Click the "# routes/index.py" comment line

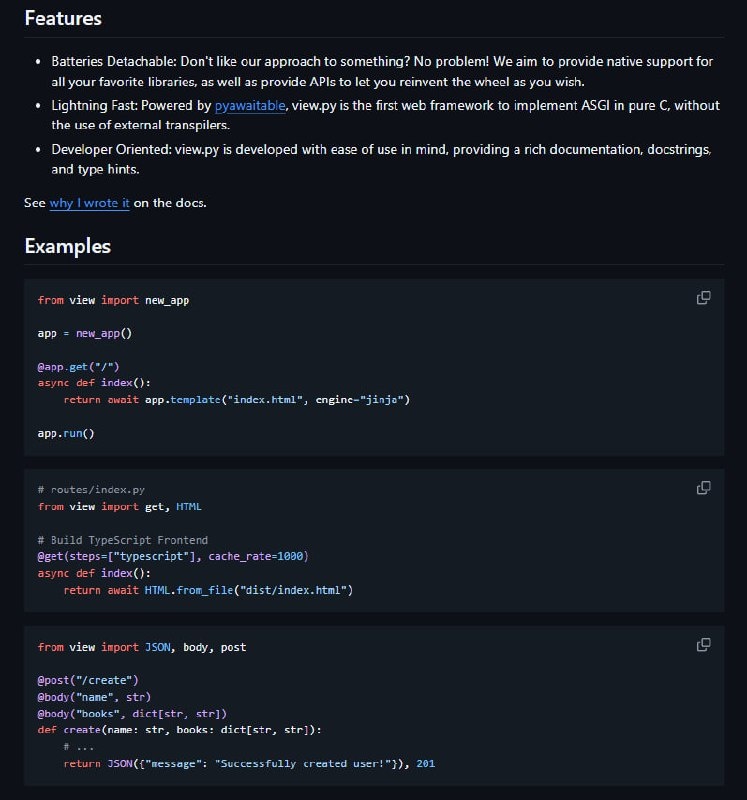91,490
